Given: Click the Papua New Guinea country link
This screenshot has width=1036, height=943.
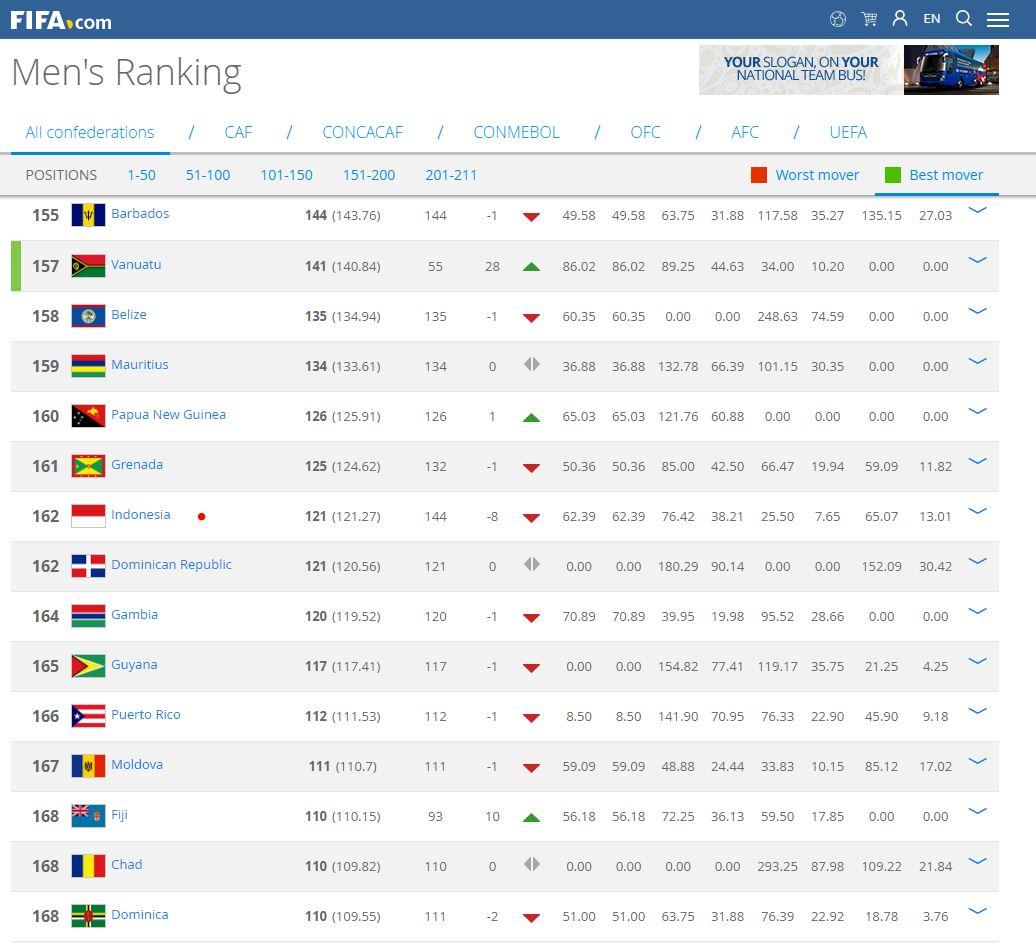Looking at the screenshot, I should pyautogui.click(x=168, y=415).
